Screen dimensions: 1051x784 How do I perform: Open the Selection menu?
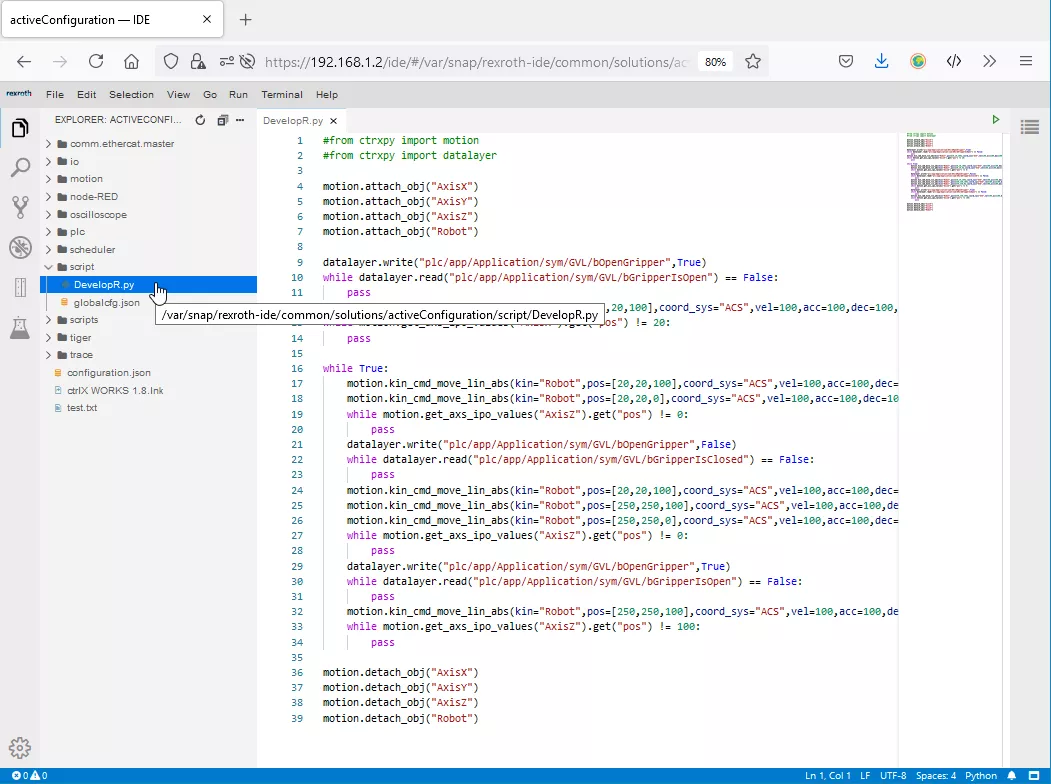pos(131,95)
